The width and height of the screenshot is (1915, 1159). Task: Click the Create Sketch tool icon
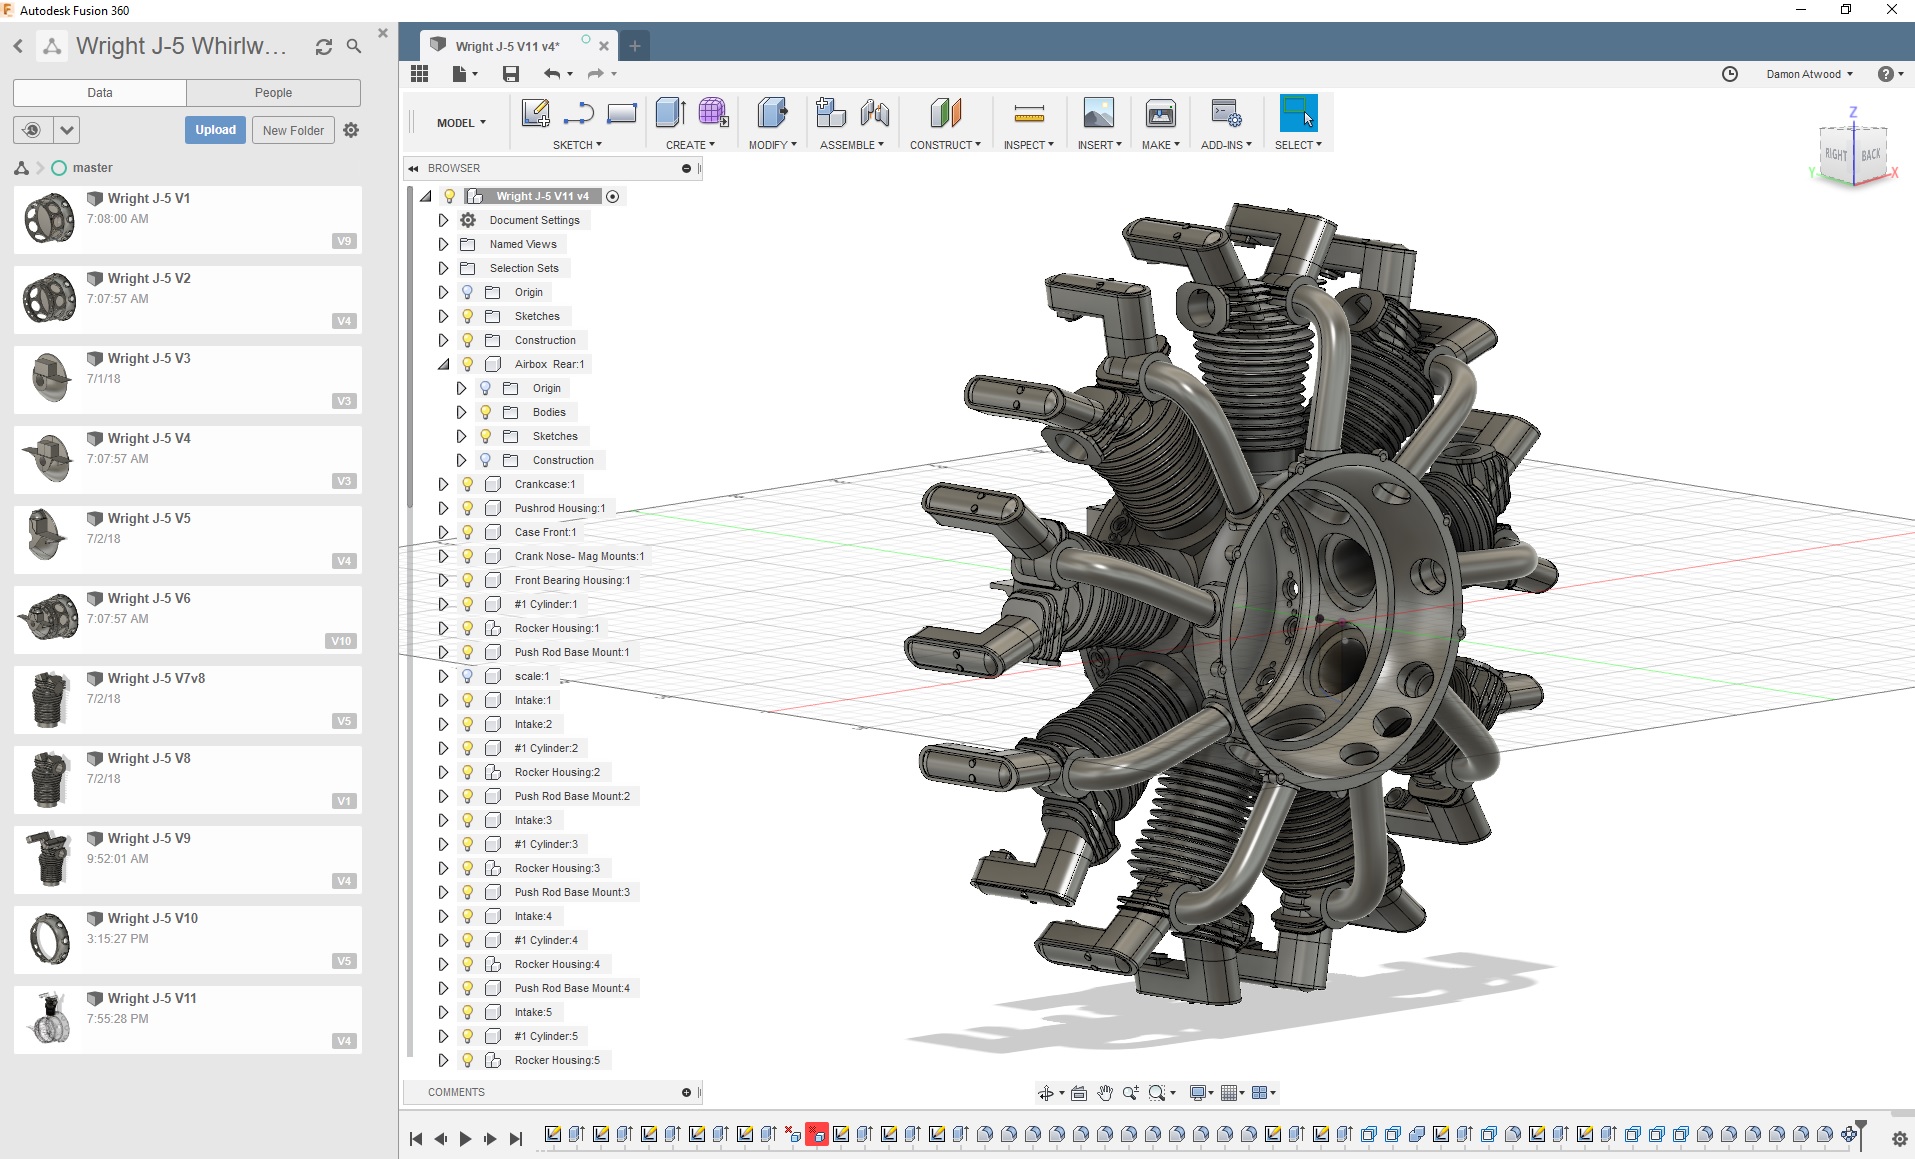pos(535,113)
